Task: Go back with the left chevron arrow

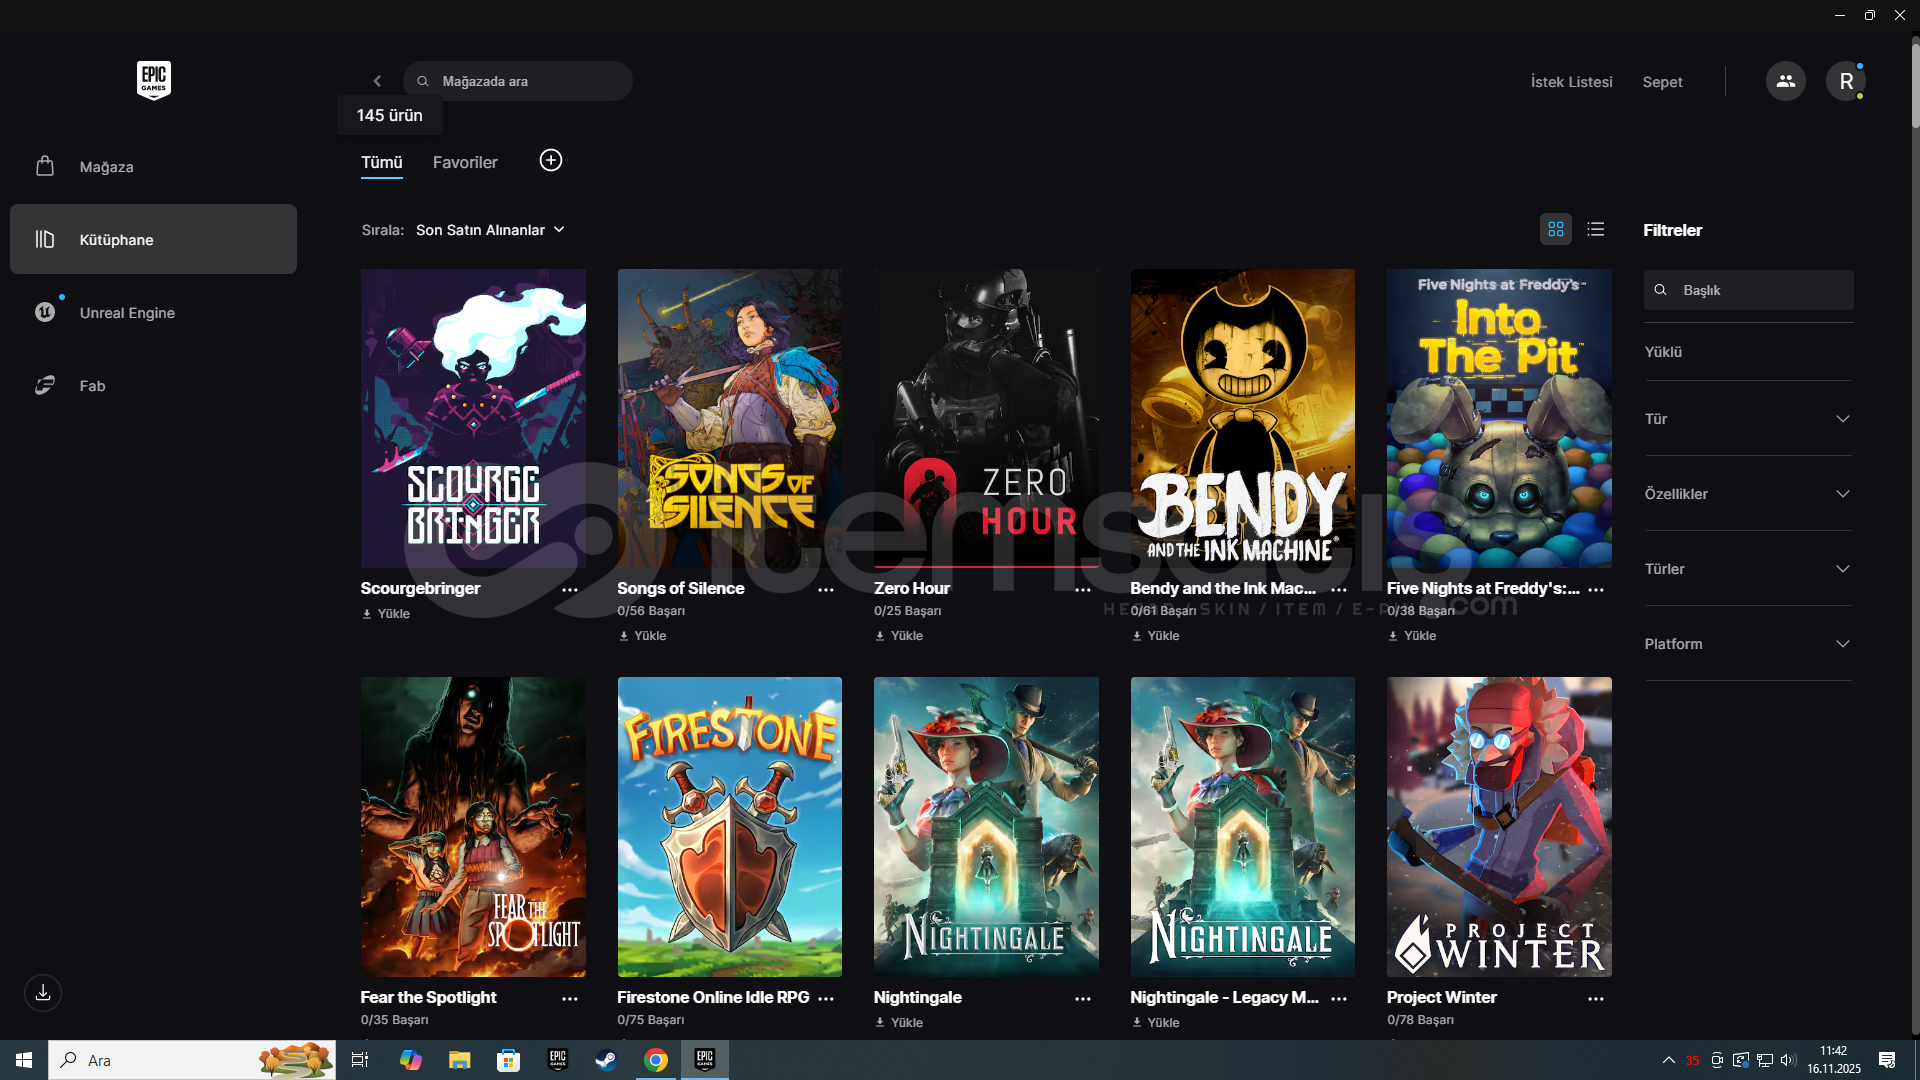Action: pos(377,81)
